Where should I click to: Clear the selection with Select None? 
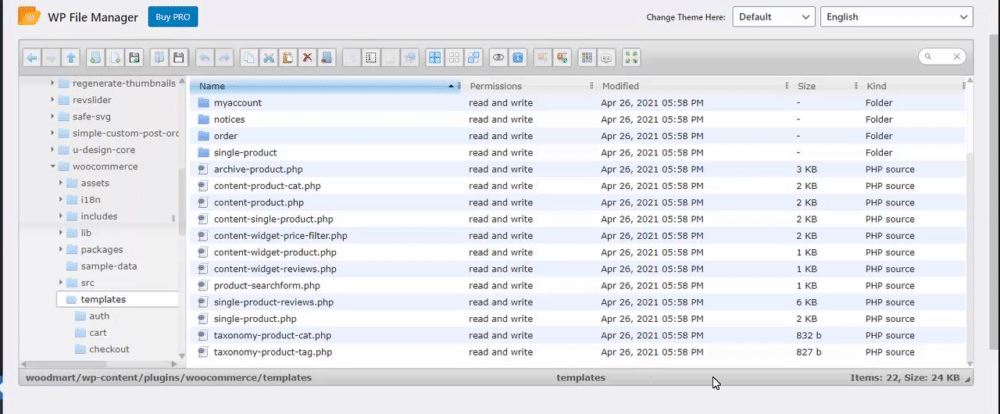tap(453, 57)
